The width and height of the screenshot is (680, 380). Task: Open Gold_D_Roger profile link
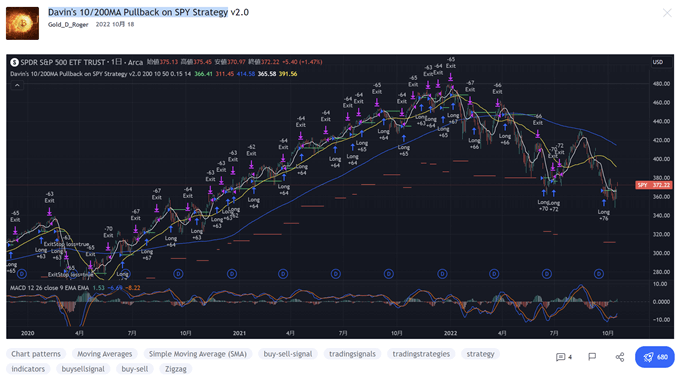(68, 25)
